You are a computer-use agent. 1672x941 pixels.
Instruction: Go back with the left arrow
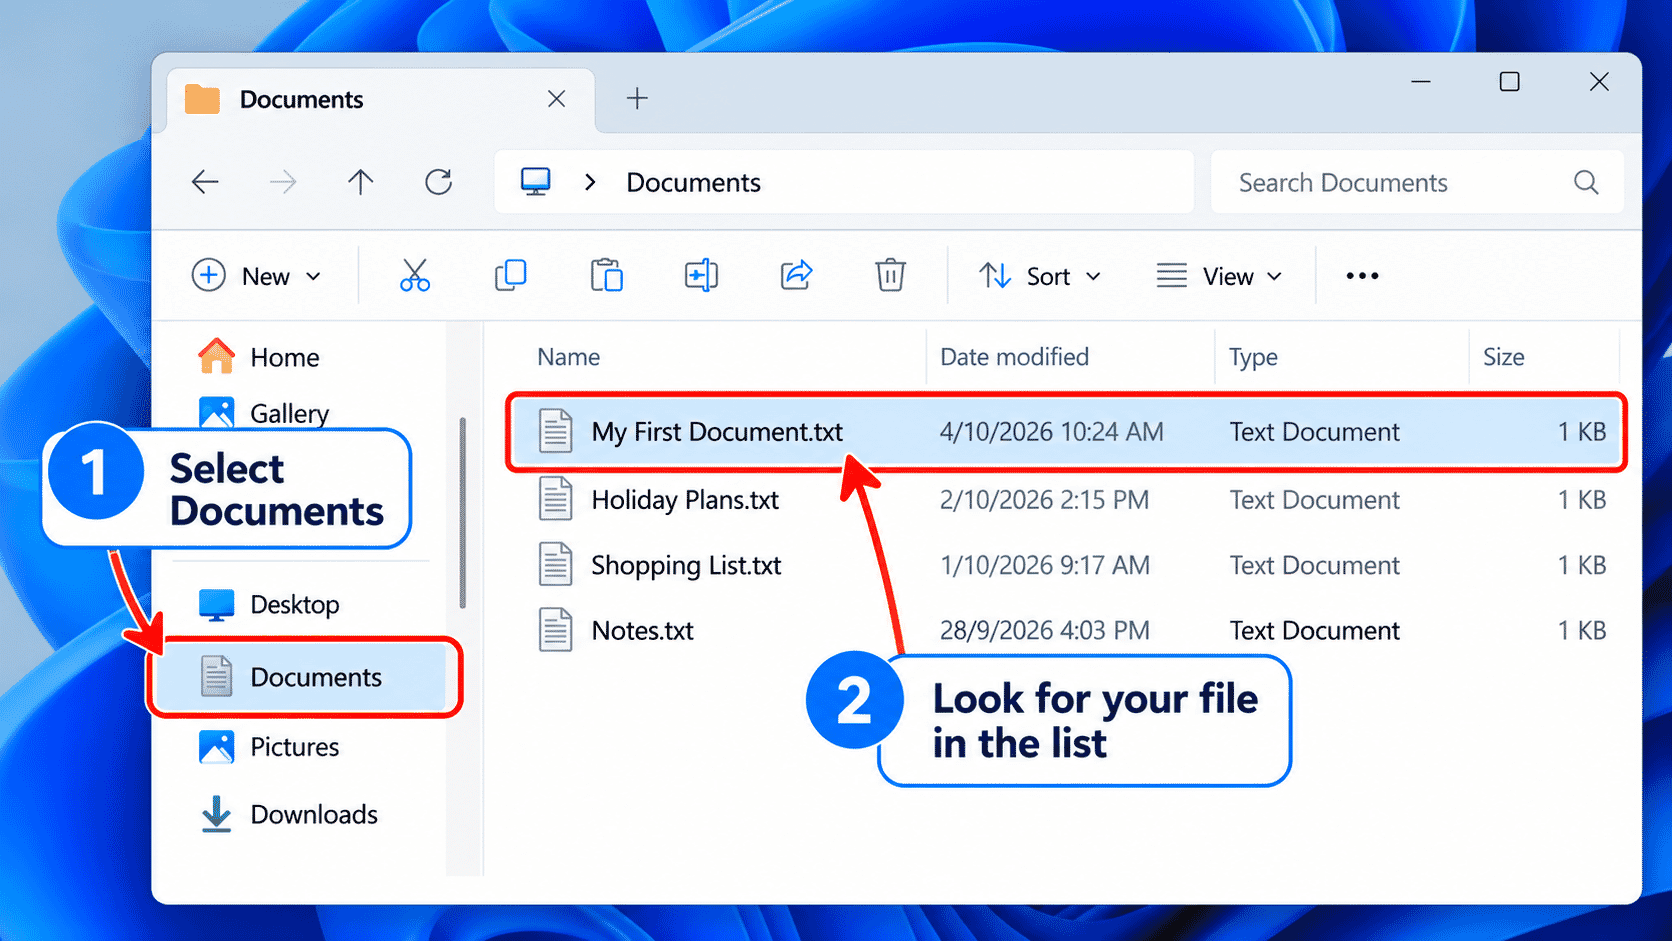(x=205, y=182)
